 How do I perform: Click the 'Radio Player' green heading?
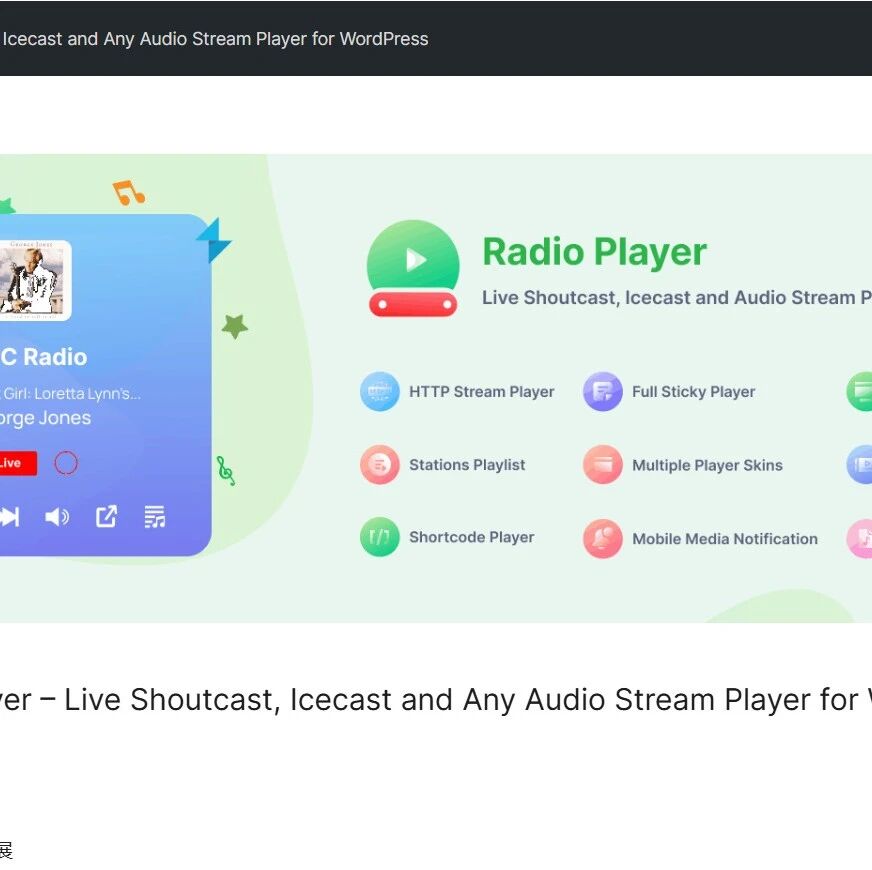[x=594, y=252]
